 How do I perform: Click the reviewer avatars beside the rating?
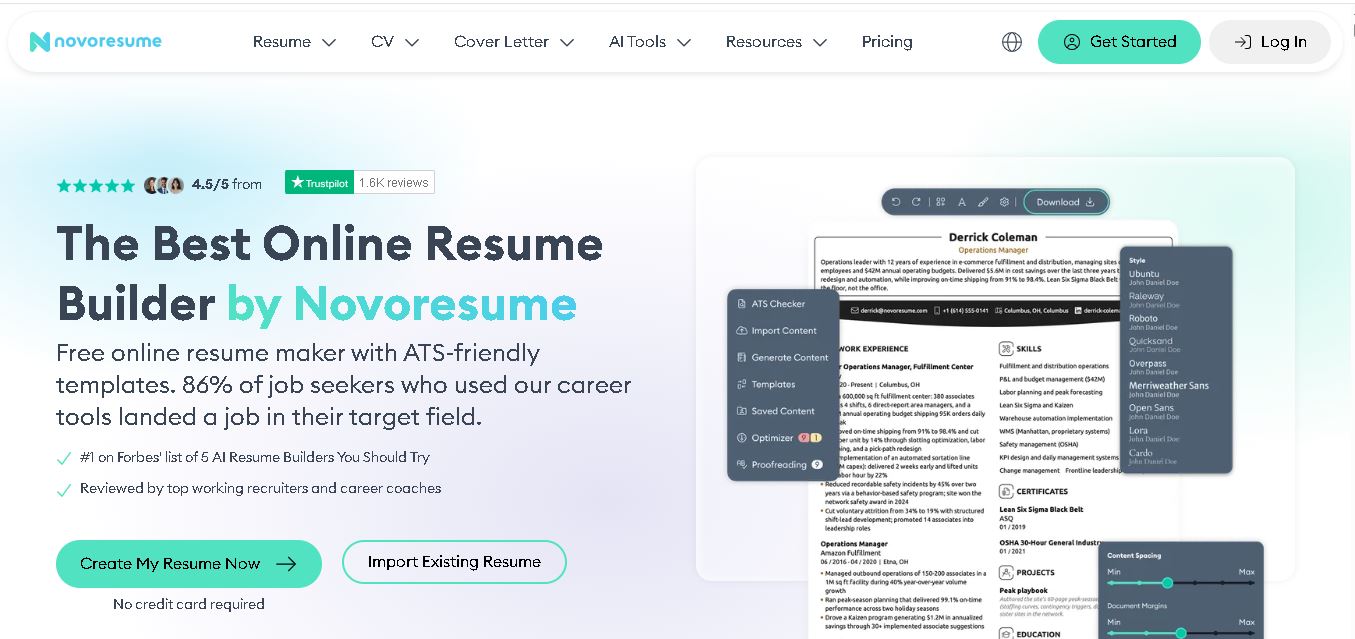(x=165, y=185)
